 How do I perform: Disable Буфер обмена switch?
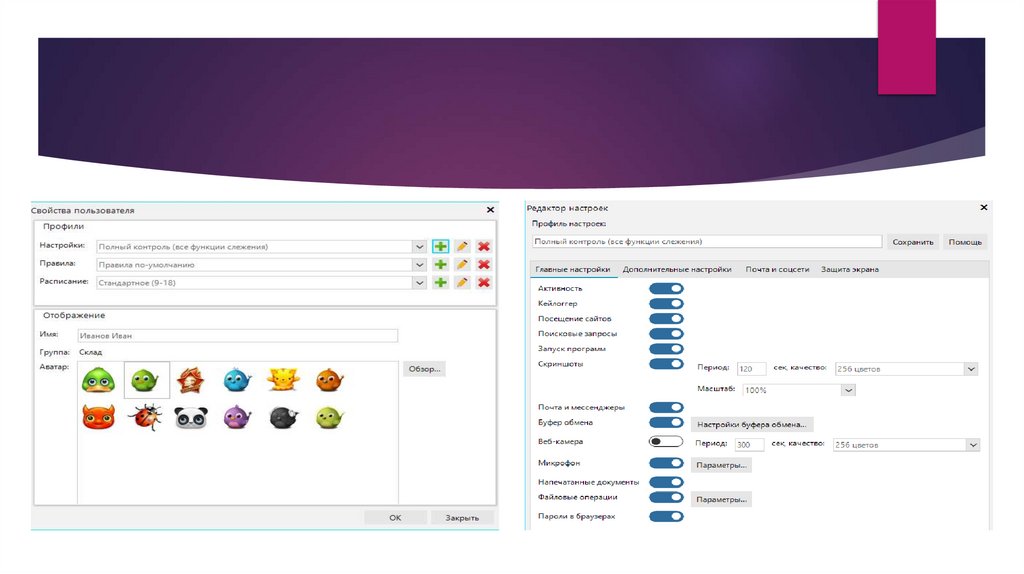tap(666, 423)
